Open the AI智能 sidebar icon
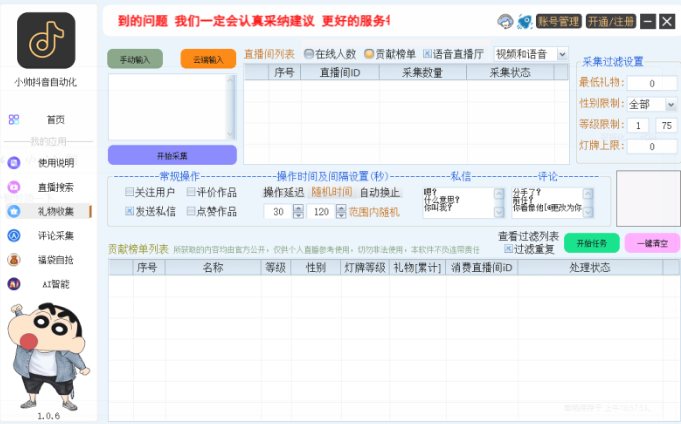Viewport: 681px width, 424px height. (14, 284)
